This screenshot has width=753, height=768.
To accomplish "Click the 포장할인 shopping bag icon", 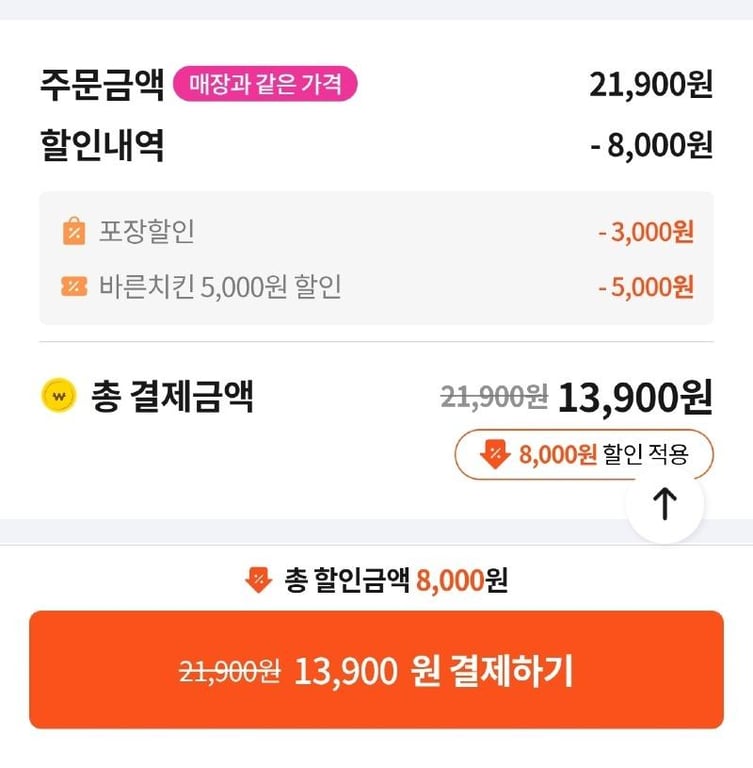I will click(74, 231).
